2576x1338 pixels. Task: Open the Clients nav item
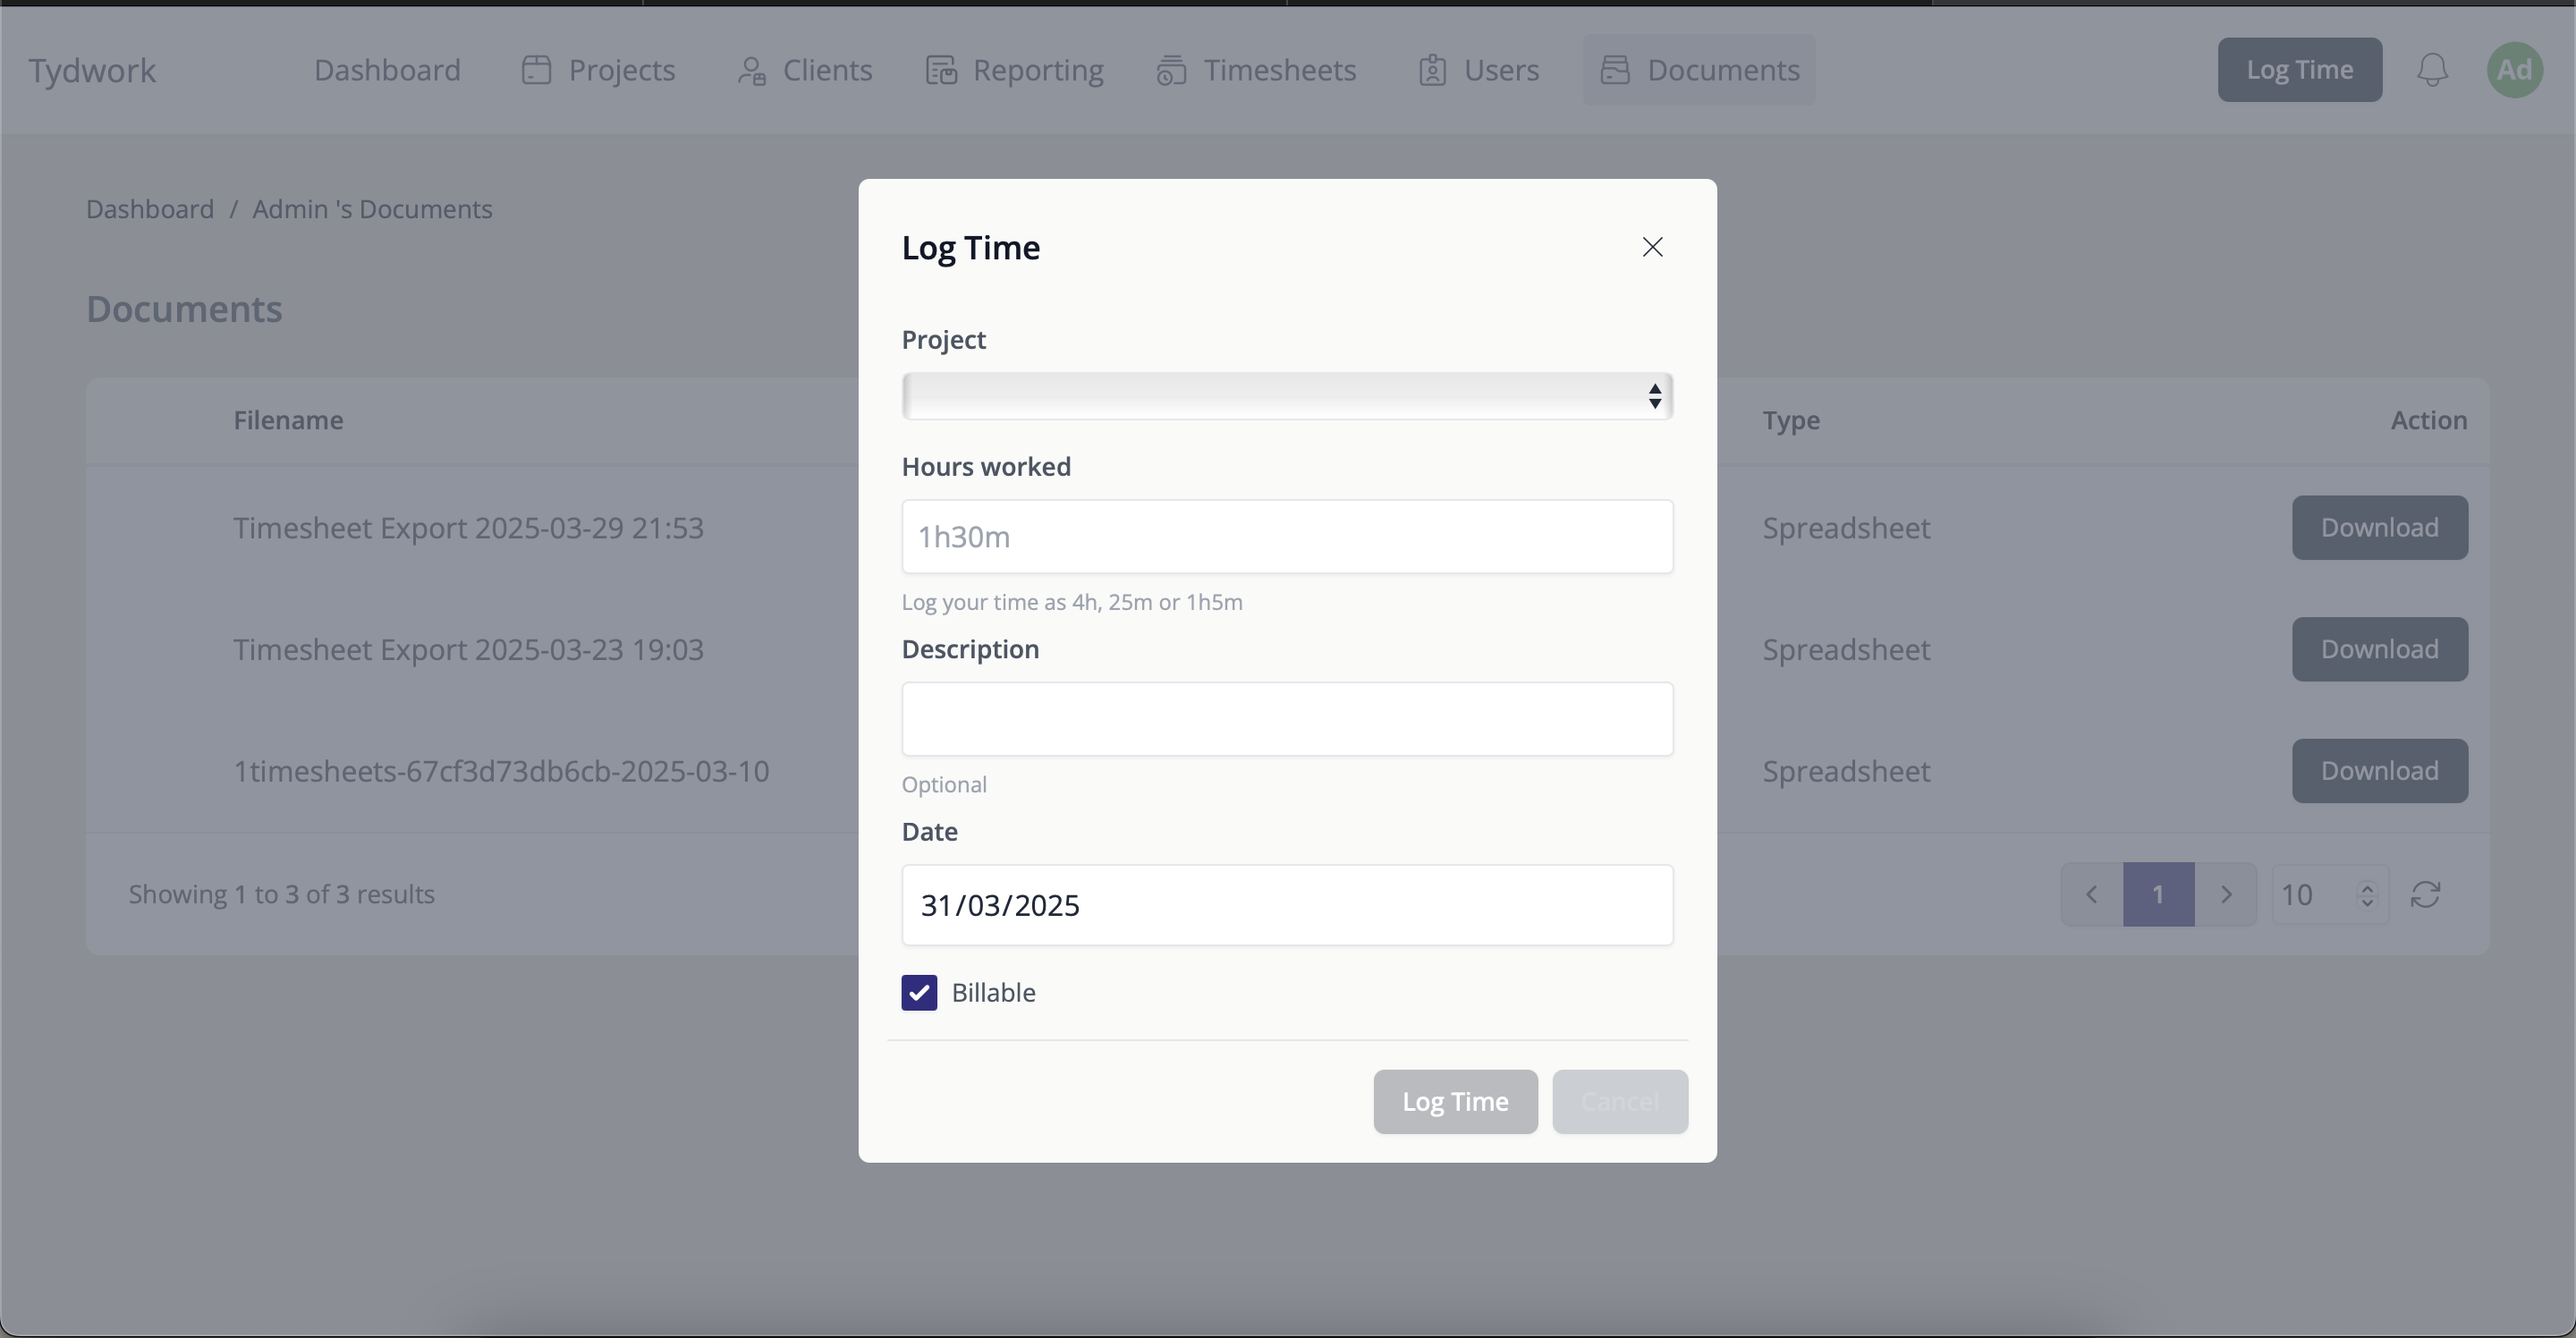click(805, 70)
